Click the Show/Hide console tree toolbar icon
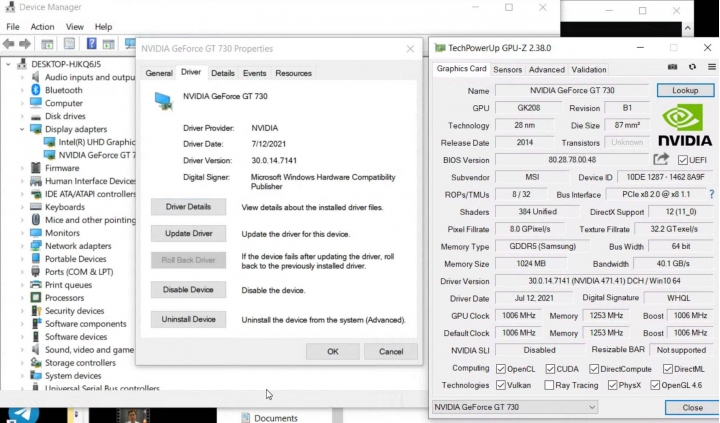This screenshot has height=423, width=720. tap(47, 44)
